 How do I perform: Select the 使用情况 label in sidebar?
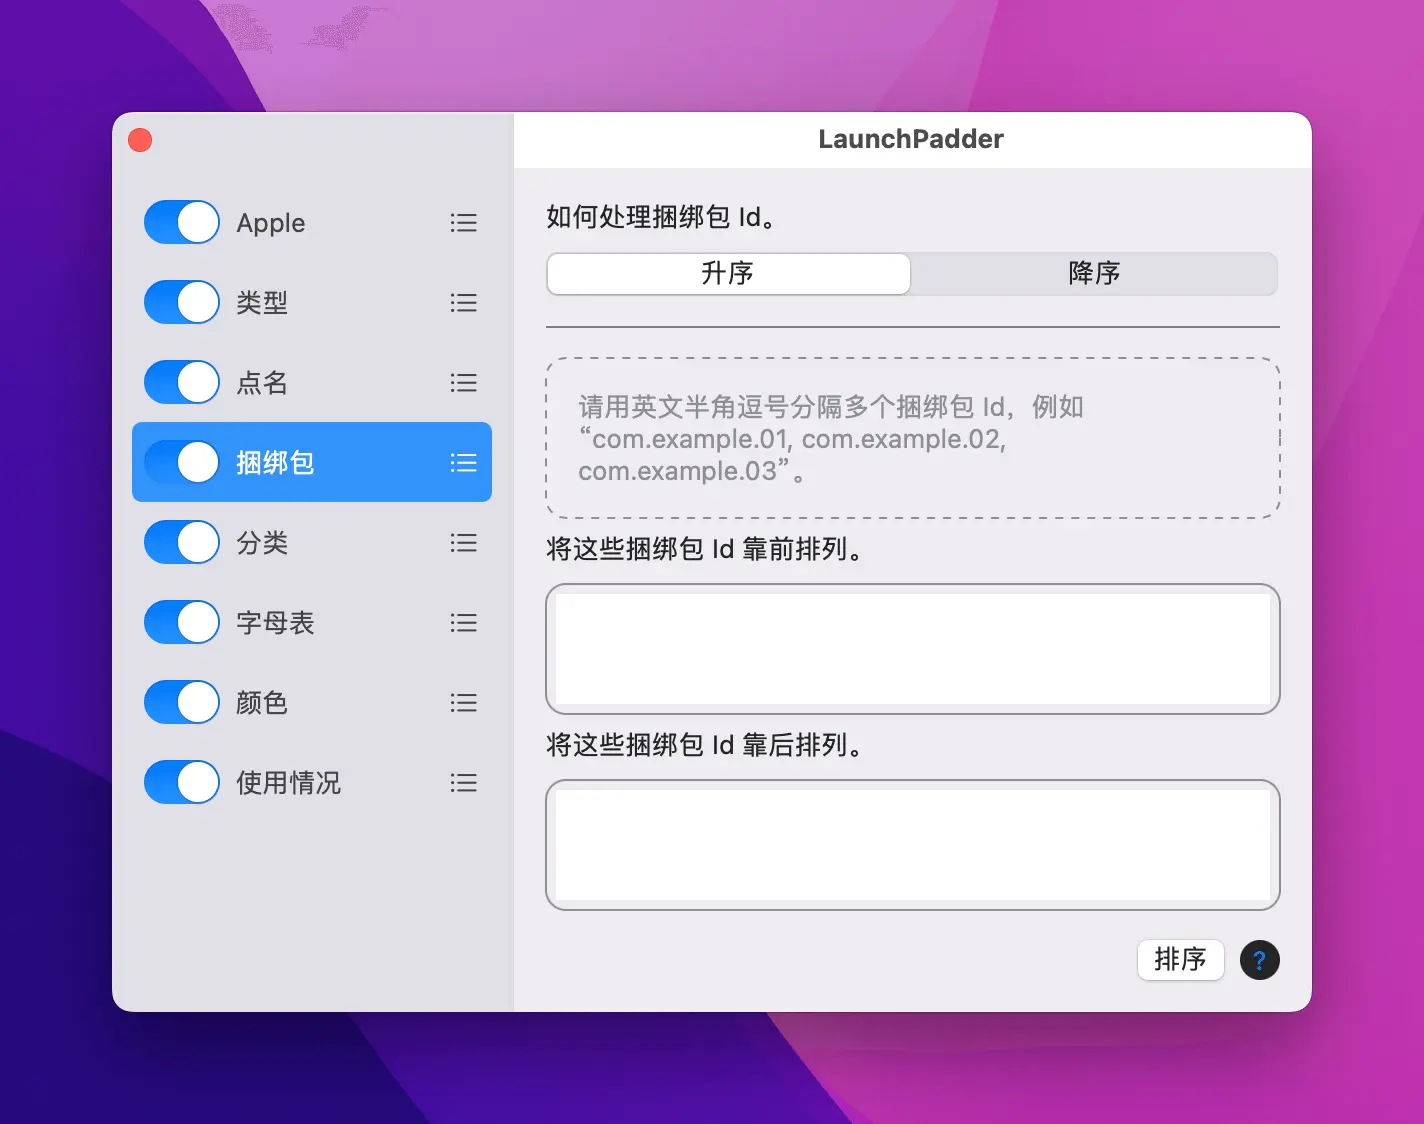[288, 782]
